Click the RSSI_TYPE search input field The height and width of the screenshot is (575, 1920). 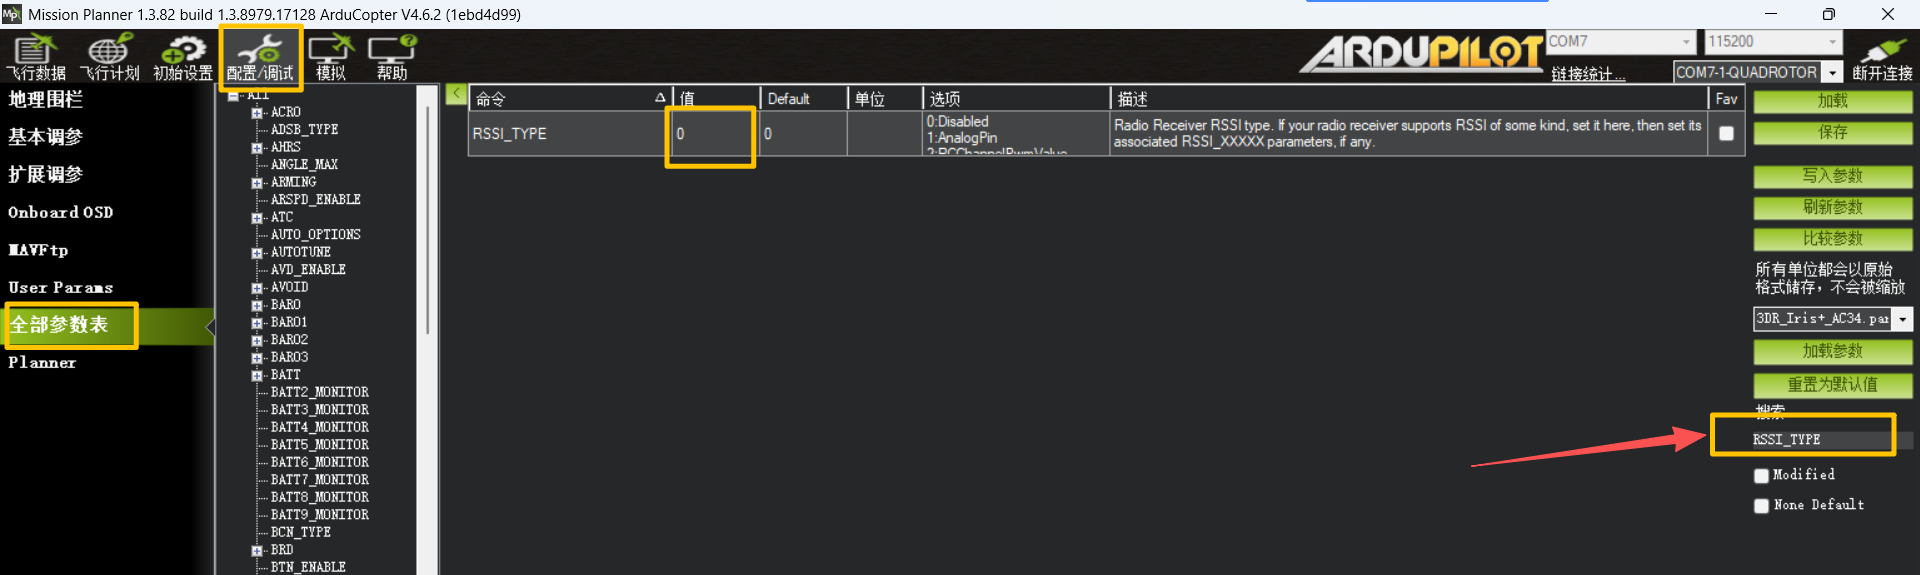1802,439
